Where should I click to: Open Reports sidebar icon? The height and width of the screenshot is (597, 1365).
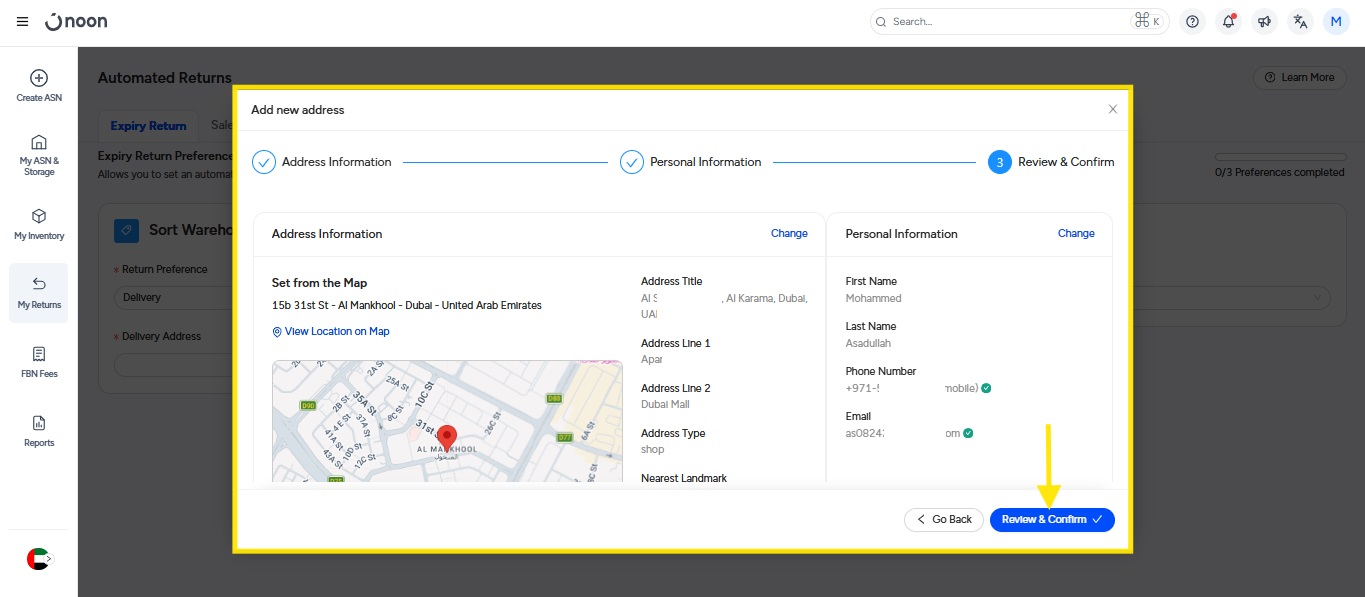click(39, 423)
